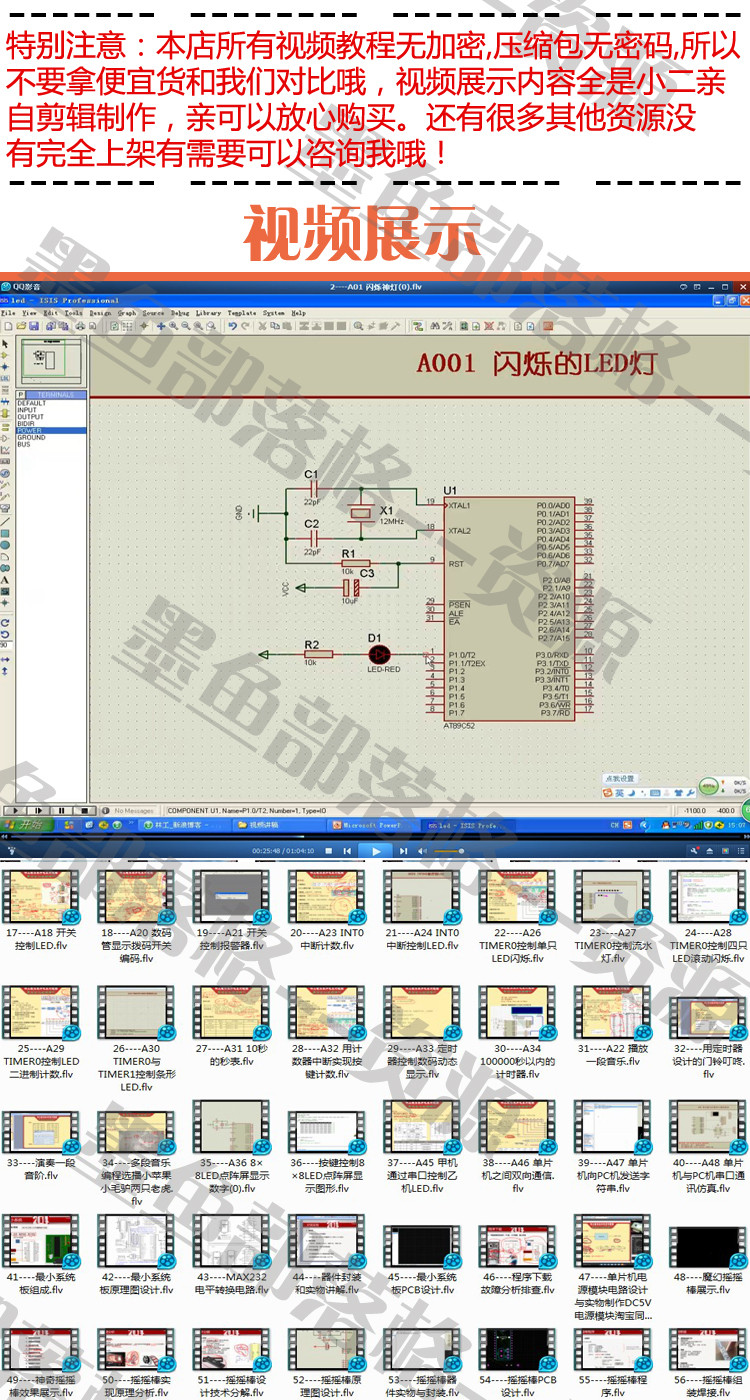Click the Undo icon in toolbar
The height and width of the screenshot is (1400, 750).
tap(232, 326)
